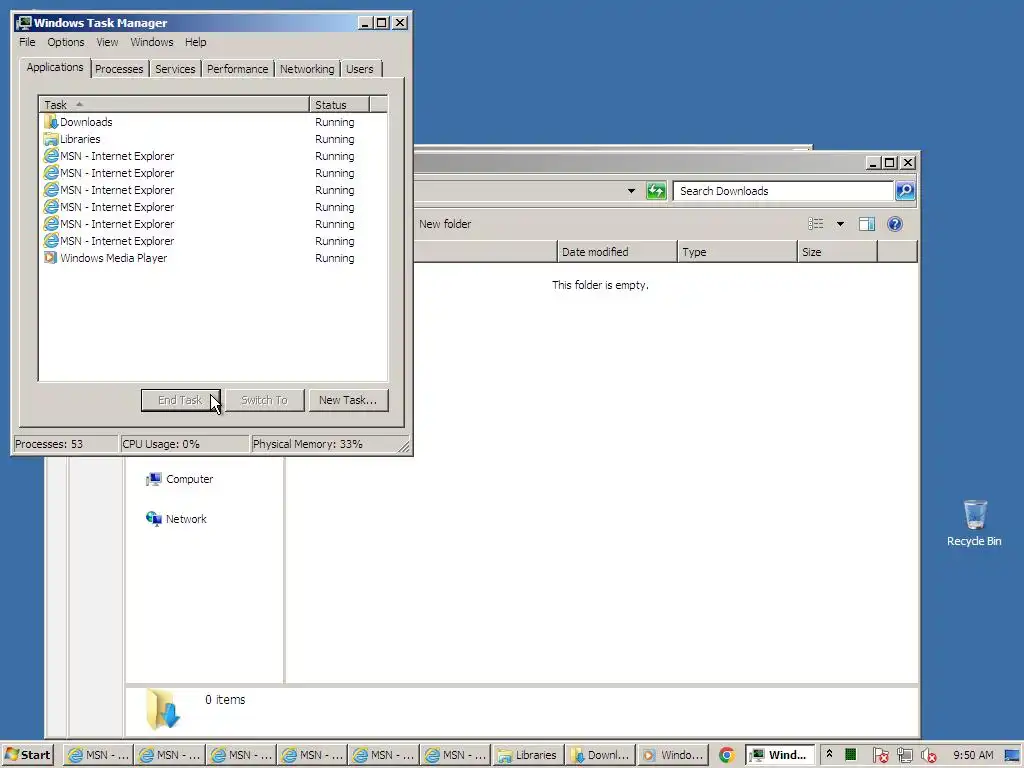Click the Processes: 53 status entry
The width and height of the screenshot is (1024, 768).
[x=65, y=444]
